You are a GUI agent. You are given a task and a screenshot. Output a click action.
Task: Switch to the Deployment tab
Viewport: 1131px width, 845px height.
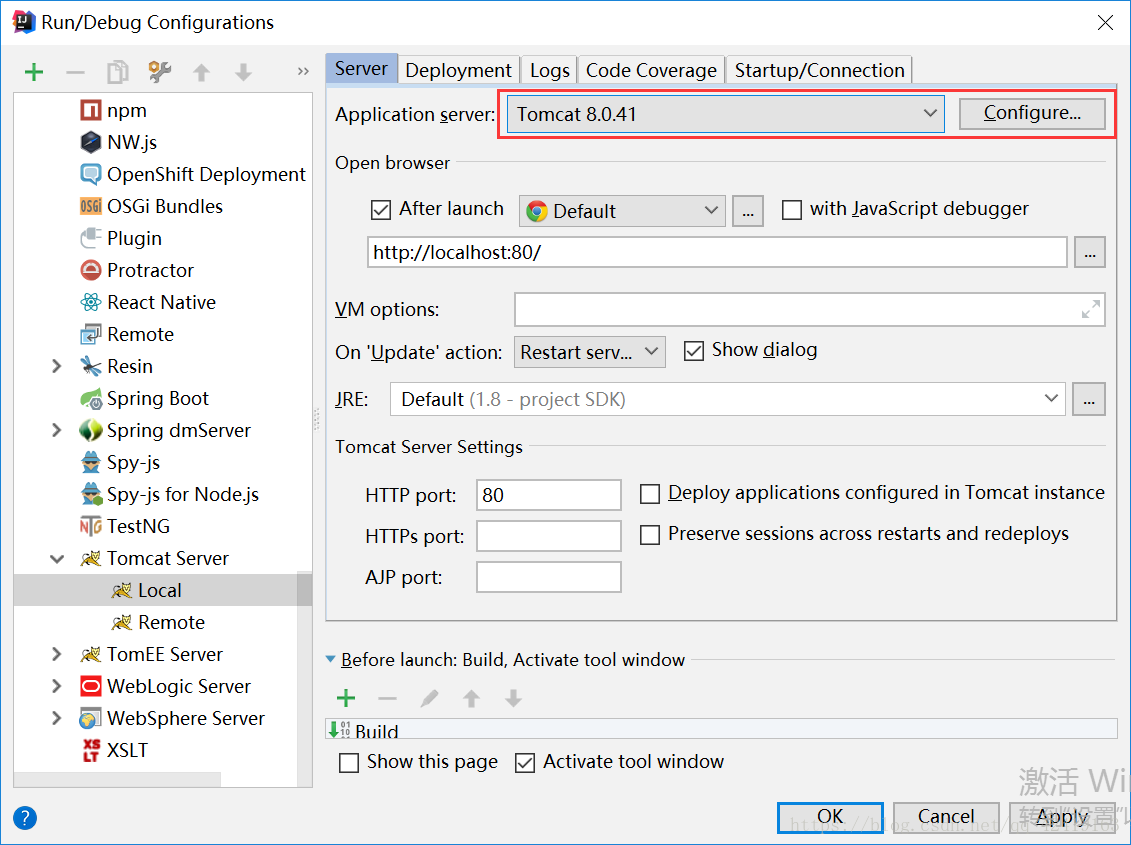(x=459, y=70)
